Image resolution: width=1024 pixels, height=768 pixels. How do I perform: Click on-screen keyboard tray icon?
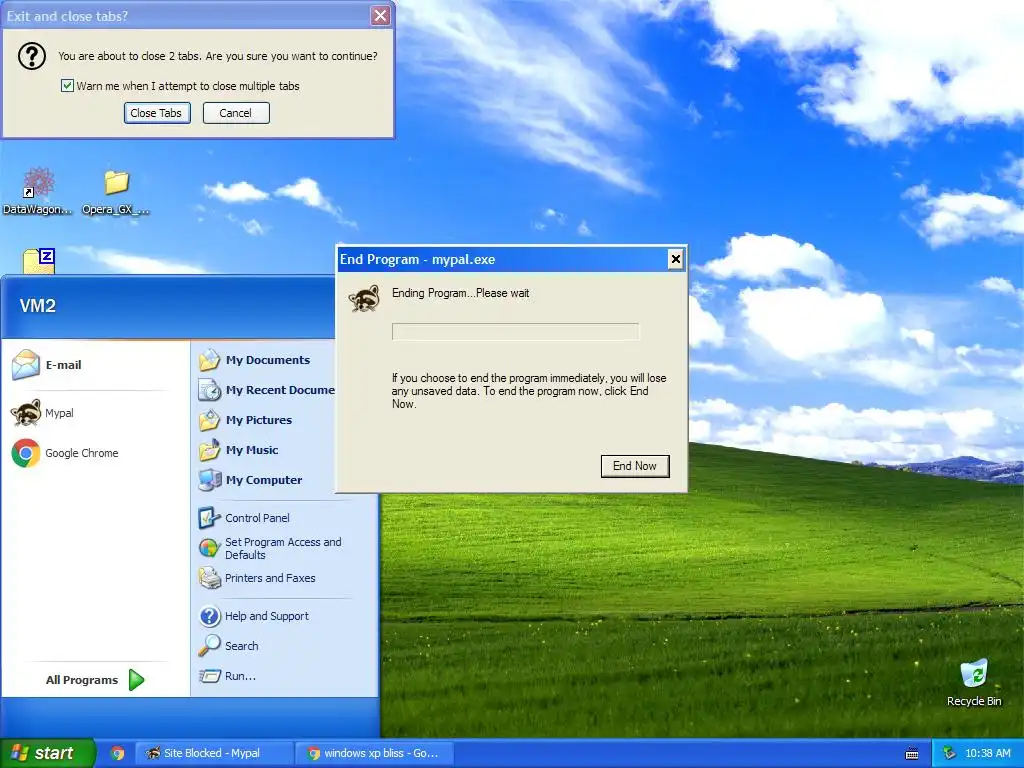point(912,754)
